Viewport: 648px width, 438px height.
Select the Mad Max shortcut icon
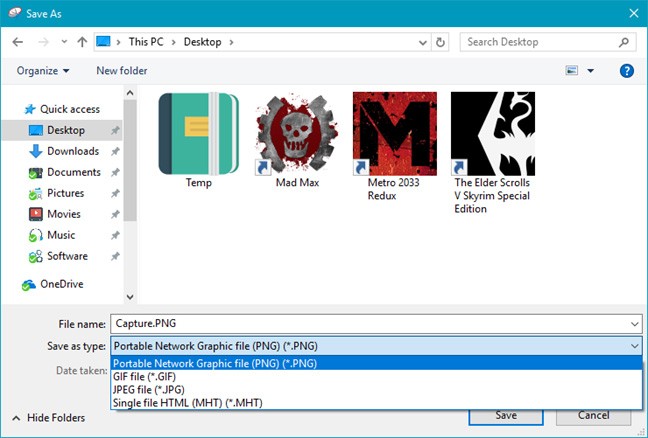[x=296, y=133]
